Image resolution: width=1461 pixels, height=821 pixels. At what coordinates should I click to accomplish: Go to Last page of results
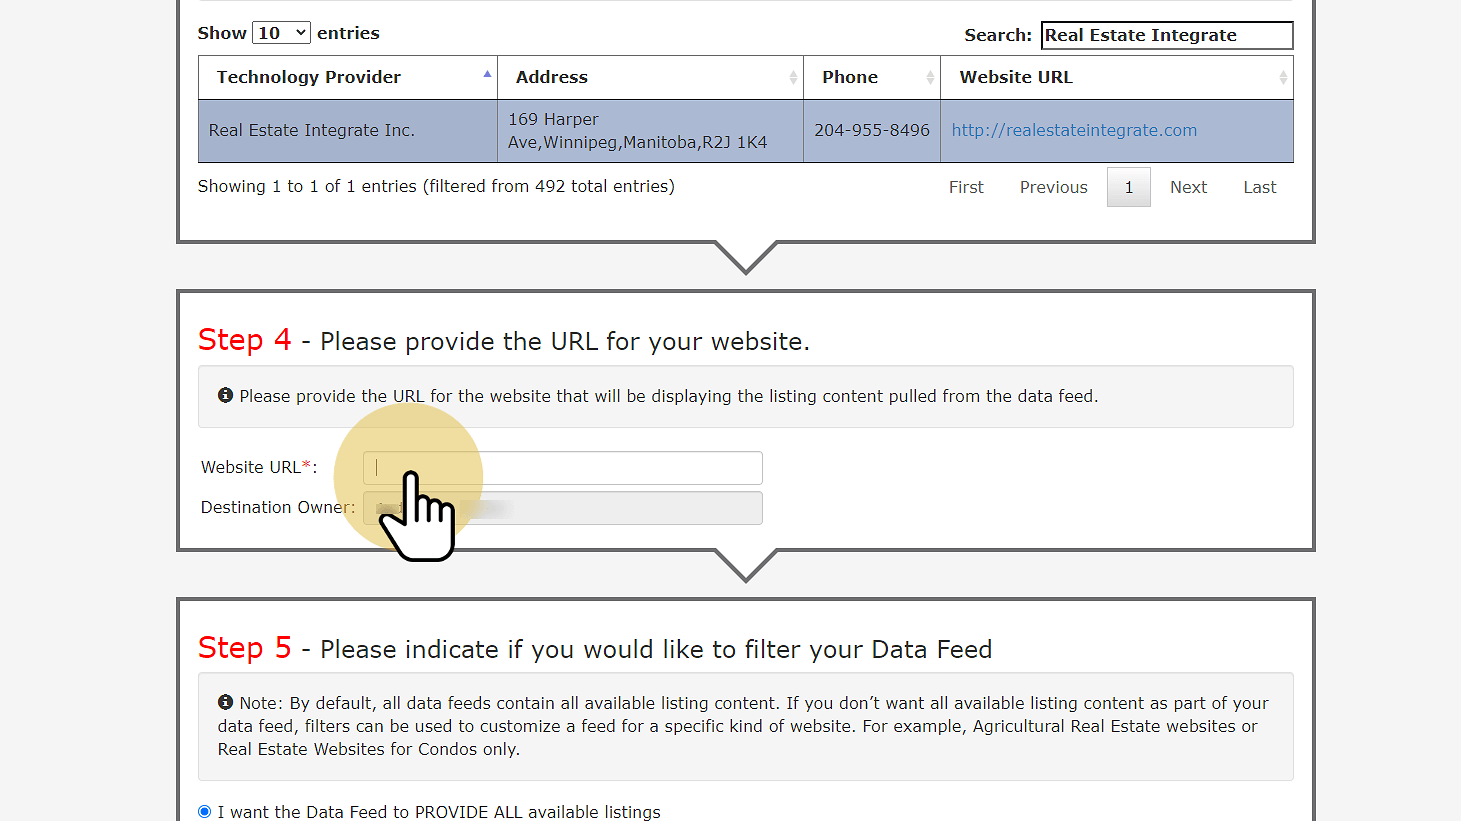[1259, 187]
